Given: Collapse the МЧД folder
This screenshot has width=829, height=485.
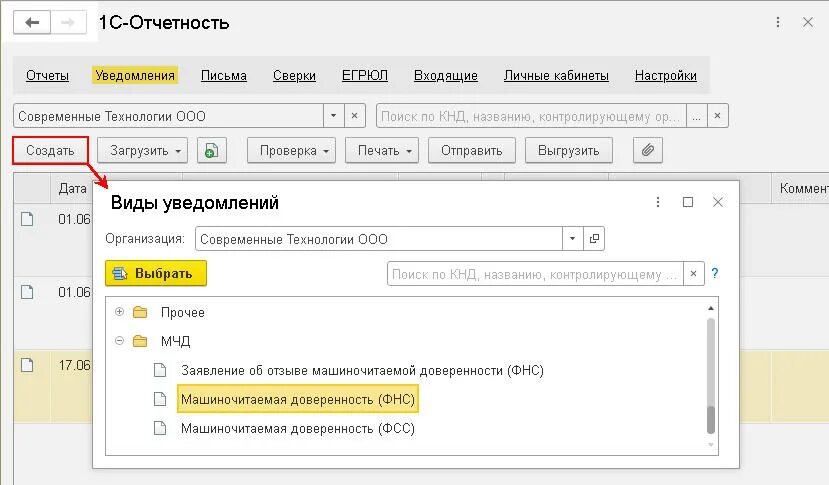Looking at the screenshot, I should 119,341.
